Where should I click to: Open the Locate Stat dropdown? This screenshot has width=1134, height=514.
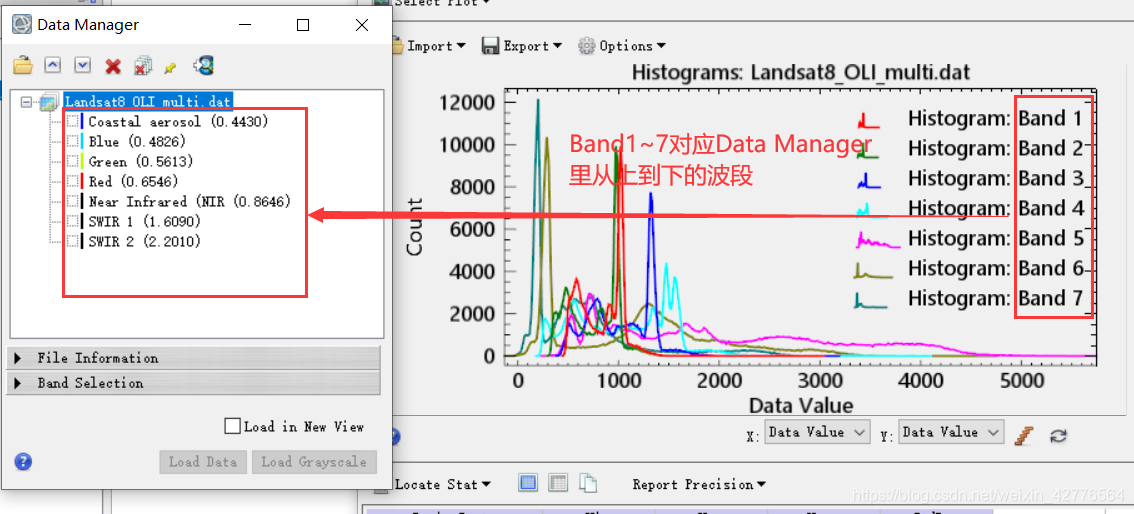(443, 484)
